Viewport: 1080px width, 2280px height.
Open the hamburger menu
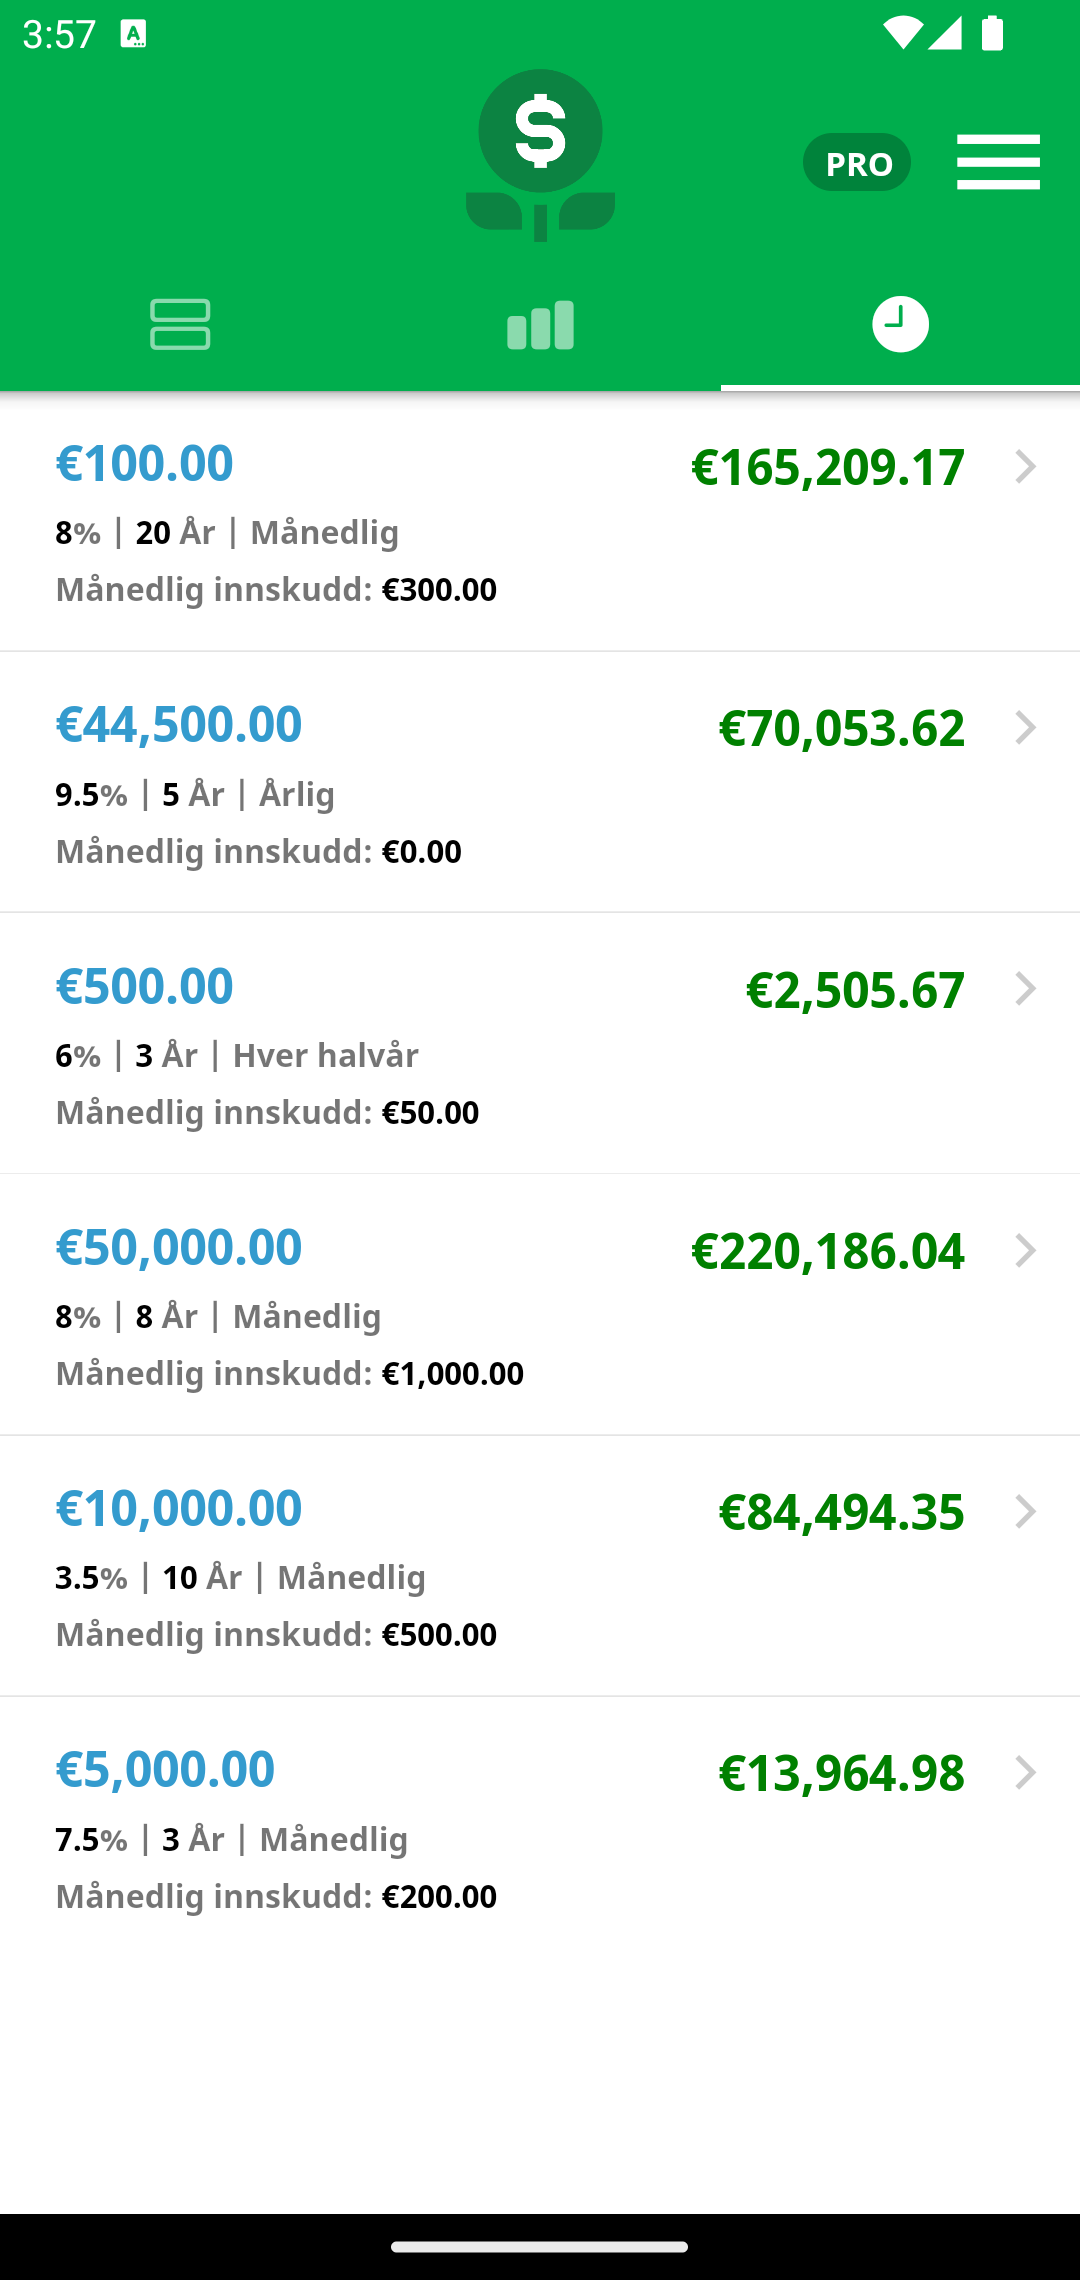pyautogui.click(x=998, y=162)
